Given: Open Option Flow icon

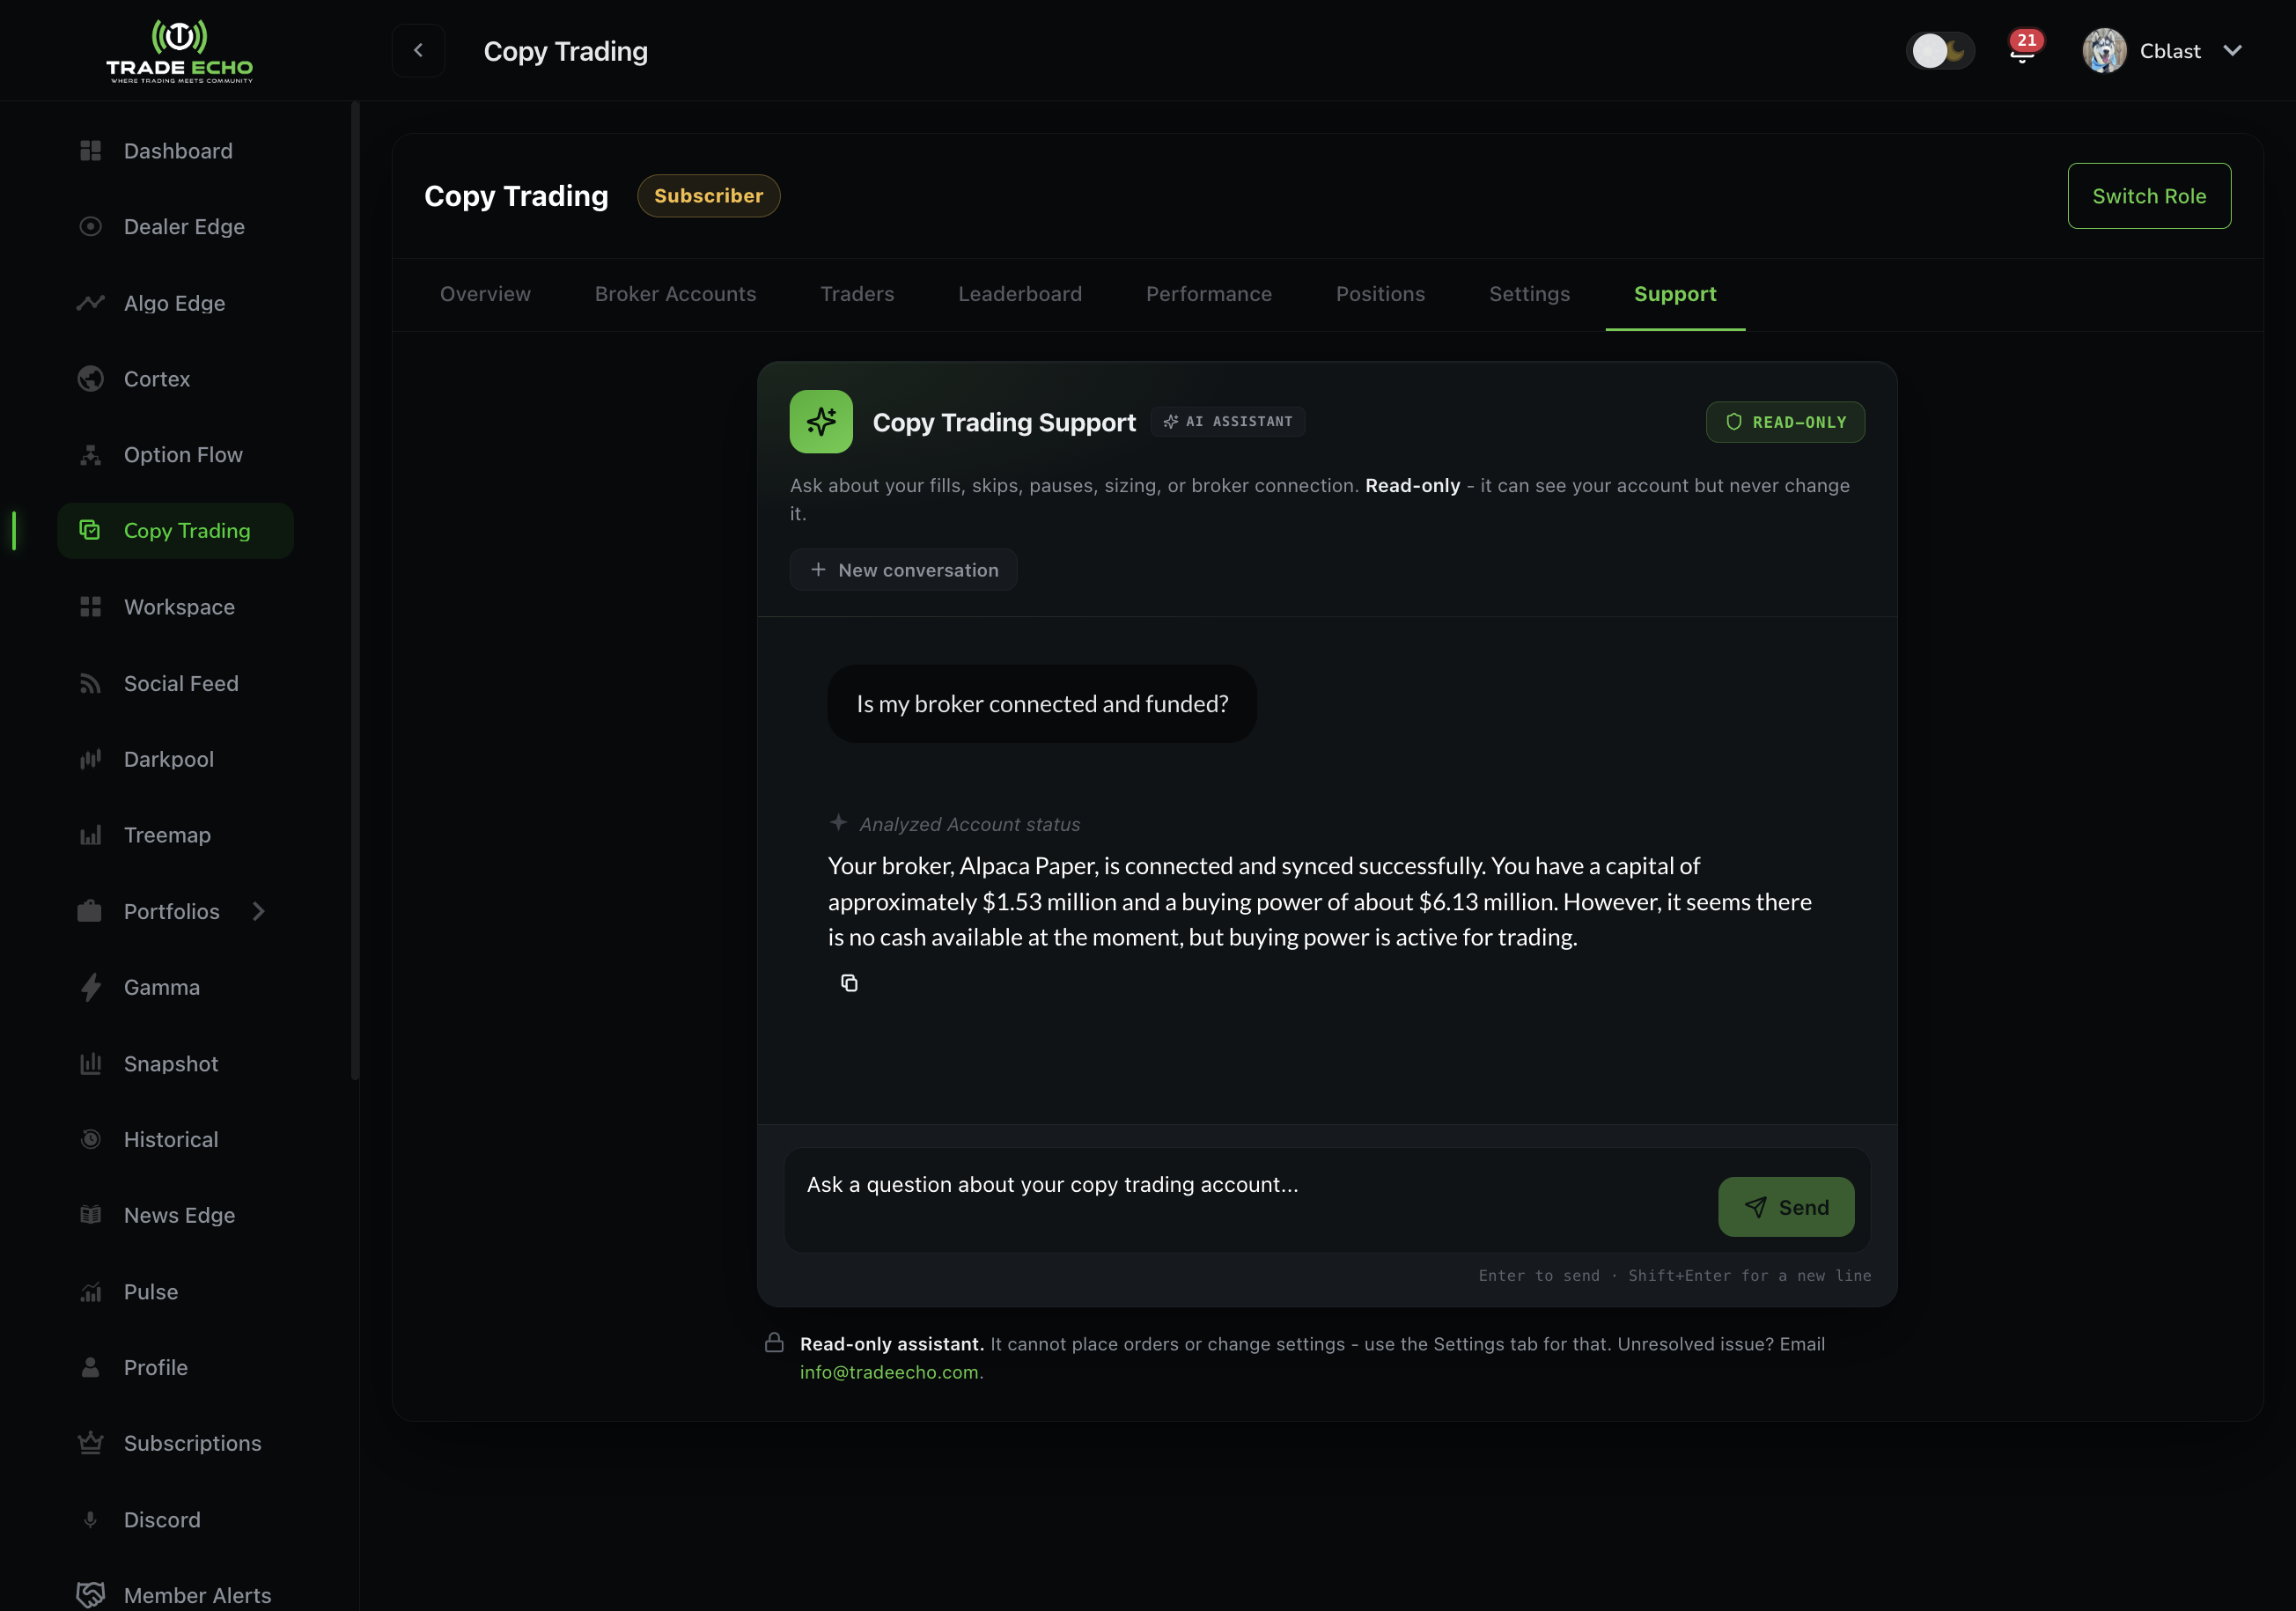Looking at the screenshot, I should (x=90, y=455).
